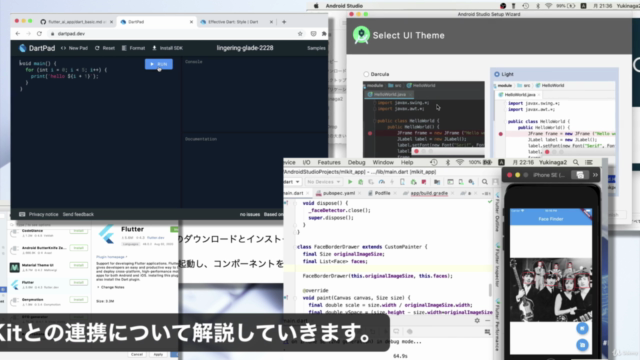
Task: Reload the dartpad.dev page
Action: coord(39,34)
